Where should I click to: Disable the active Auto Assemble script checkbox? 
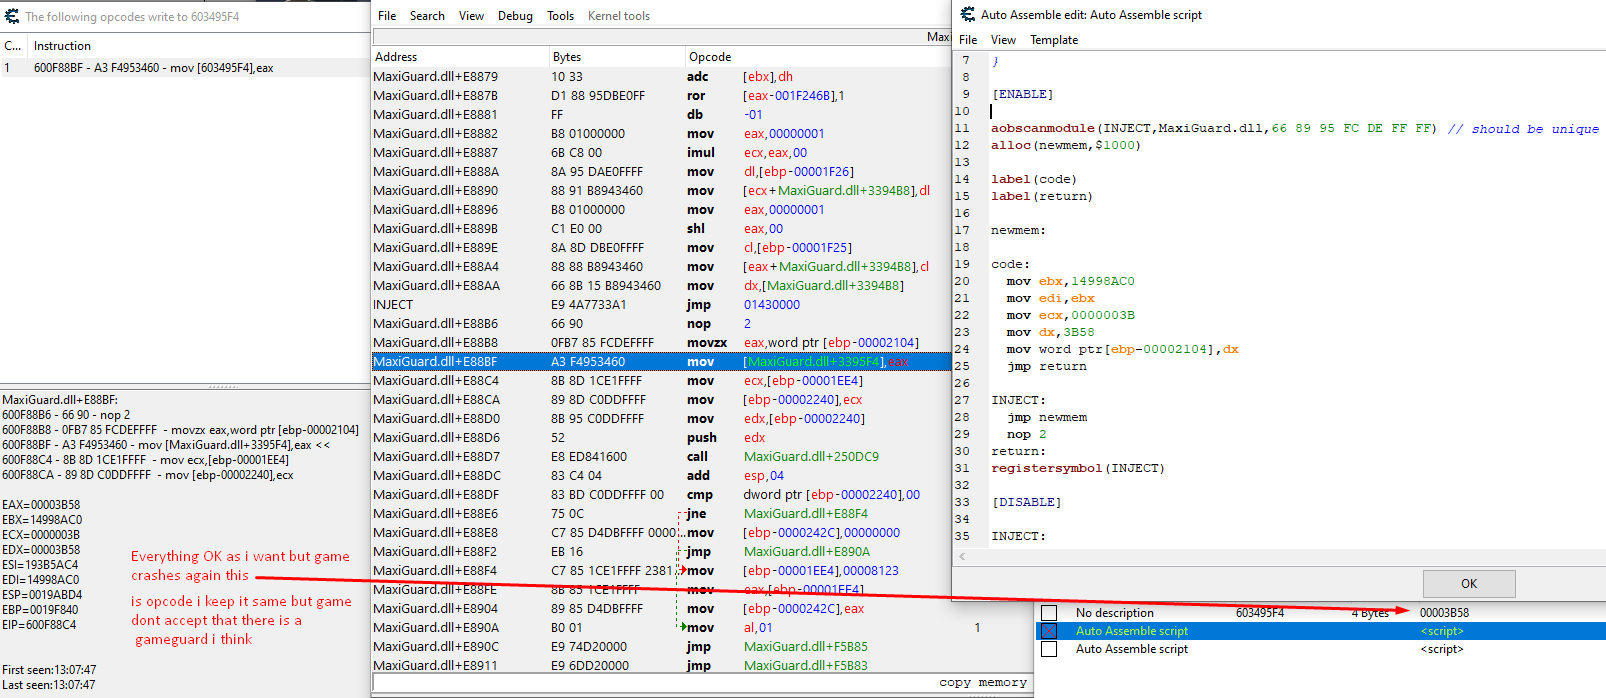(1049, 631)
